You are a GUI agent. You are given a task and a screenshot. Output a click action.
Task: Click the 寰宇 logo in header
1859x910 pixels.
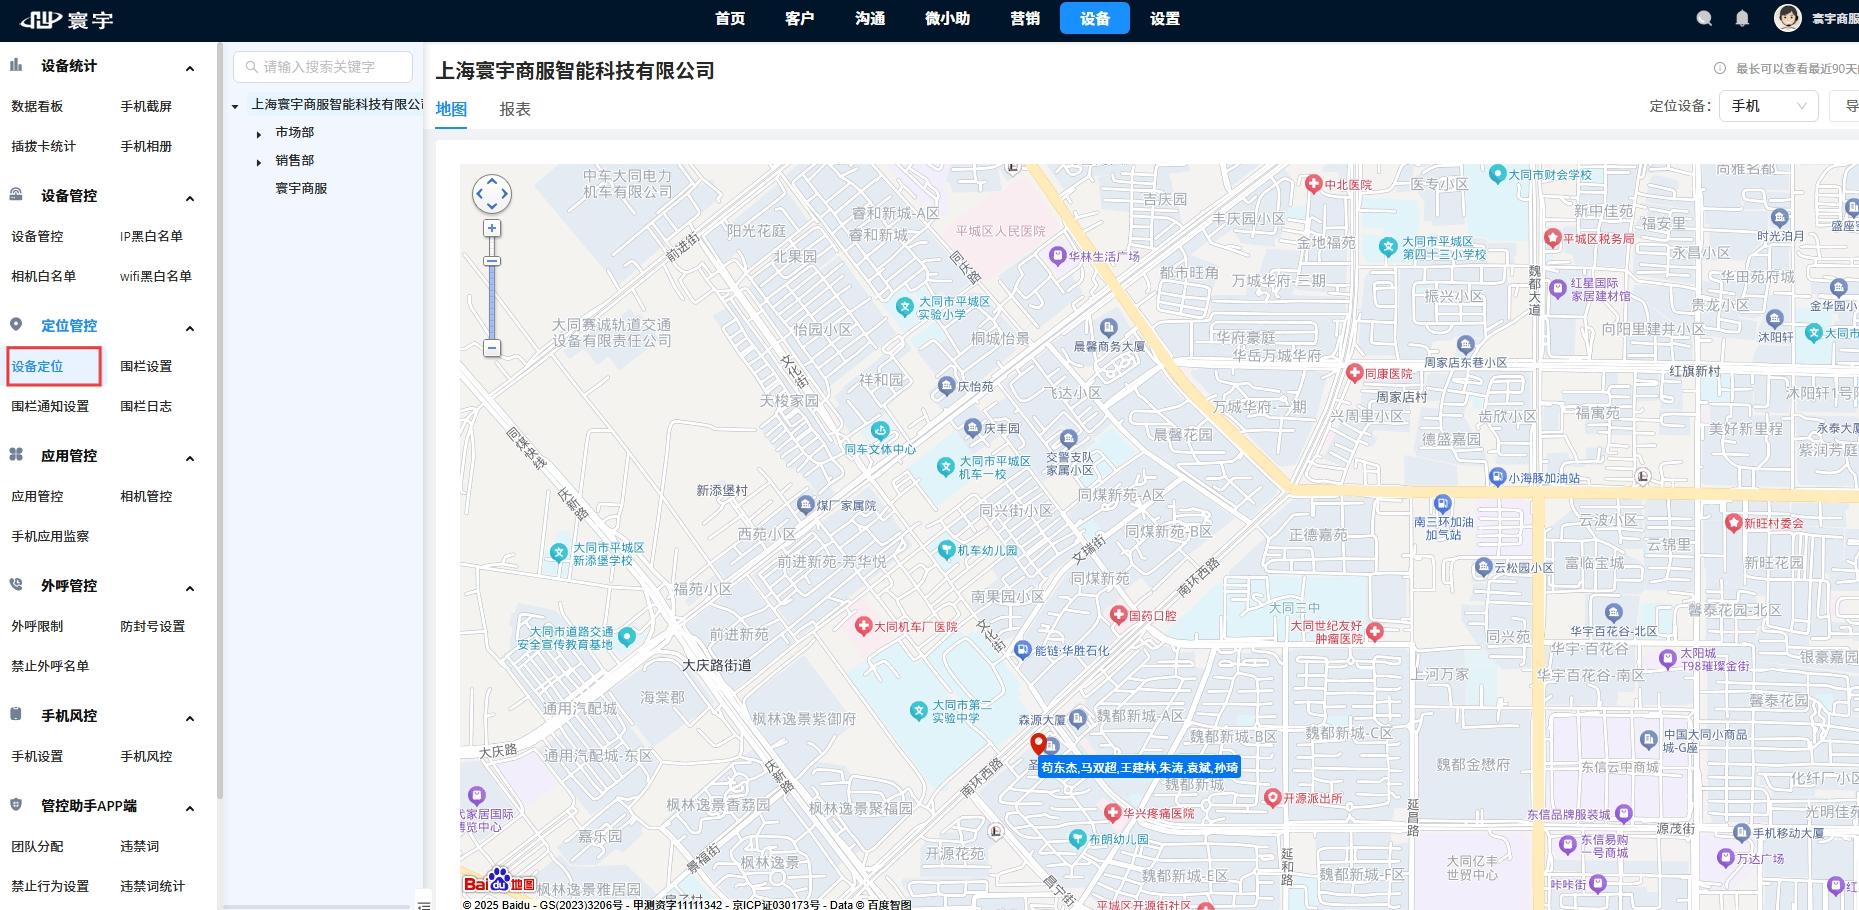[67, 19]
